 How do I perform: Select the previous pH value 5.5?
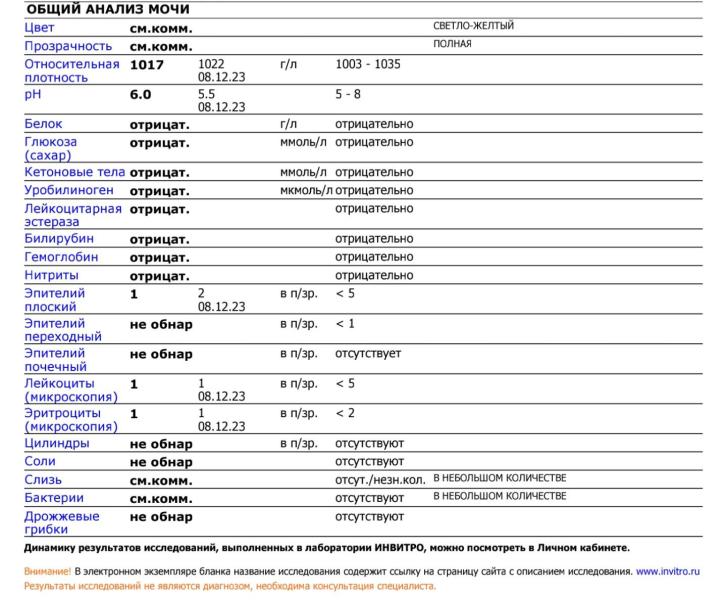click(206, 94)
